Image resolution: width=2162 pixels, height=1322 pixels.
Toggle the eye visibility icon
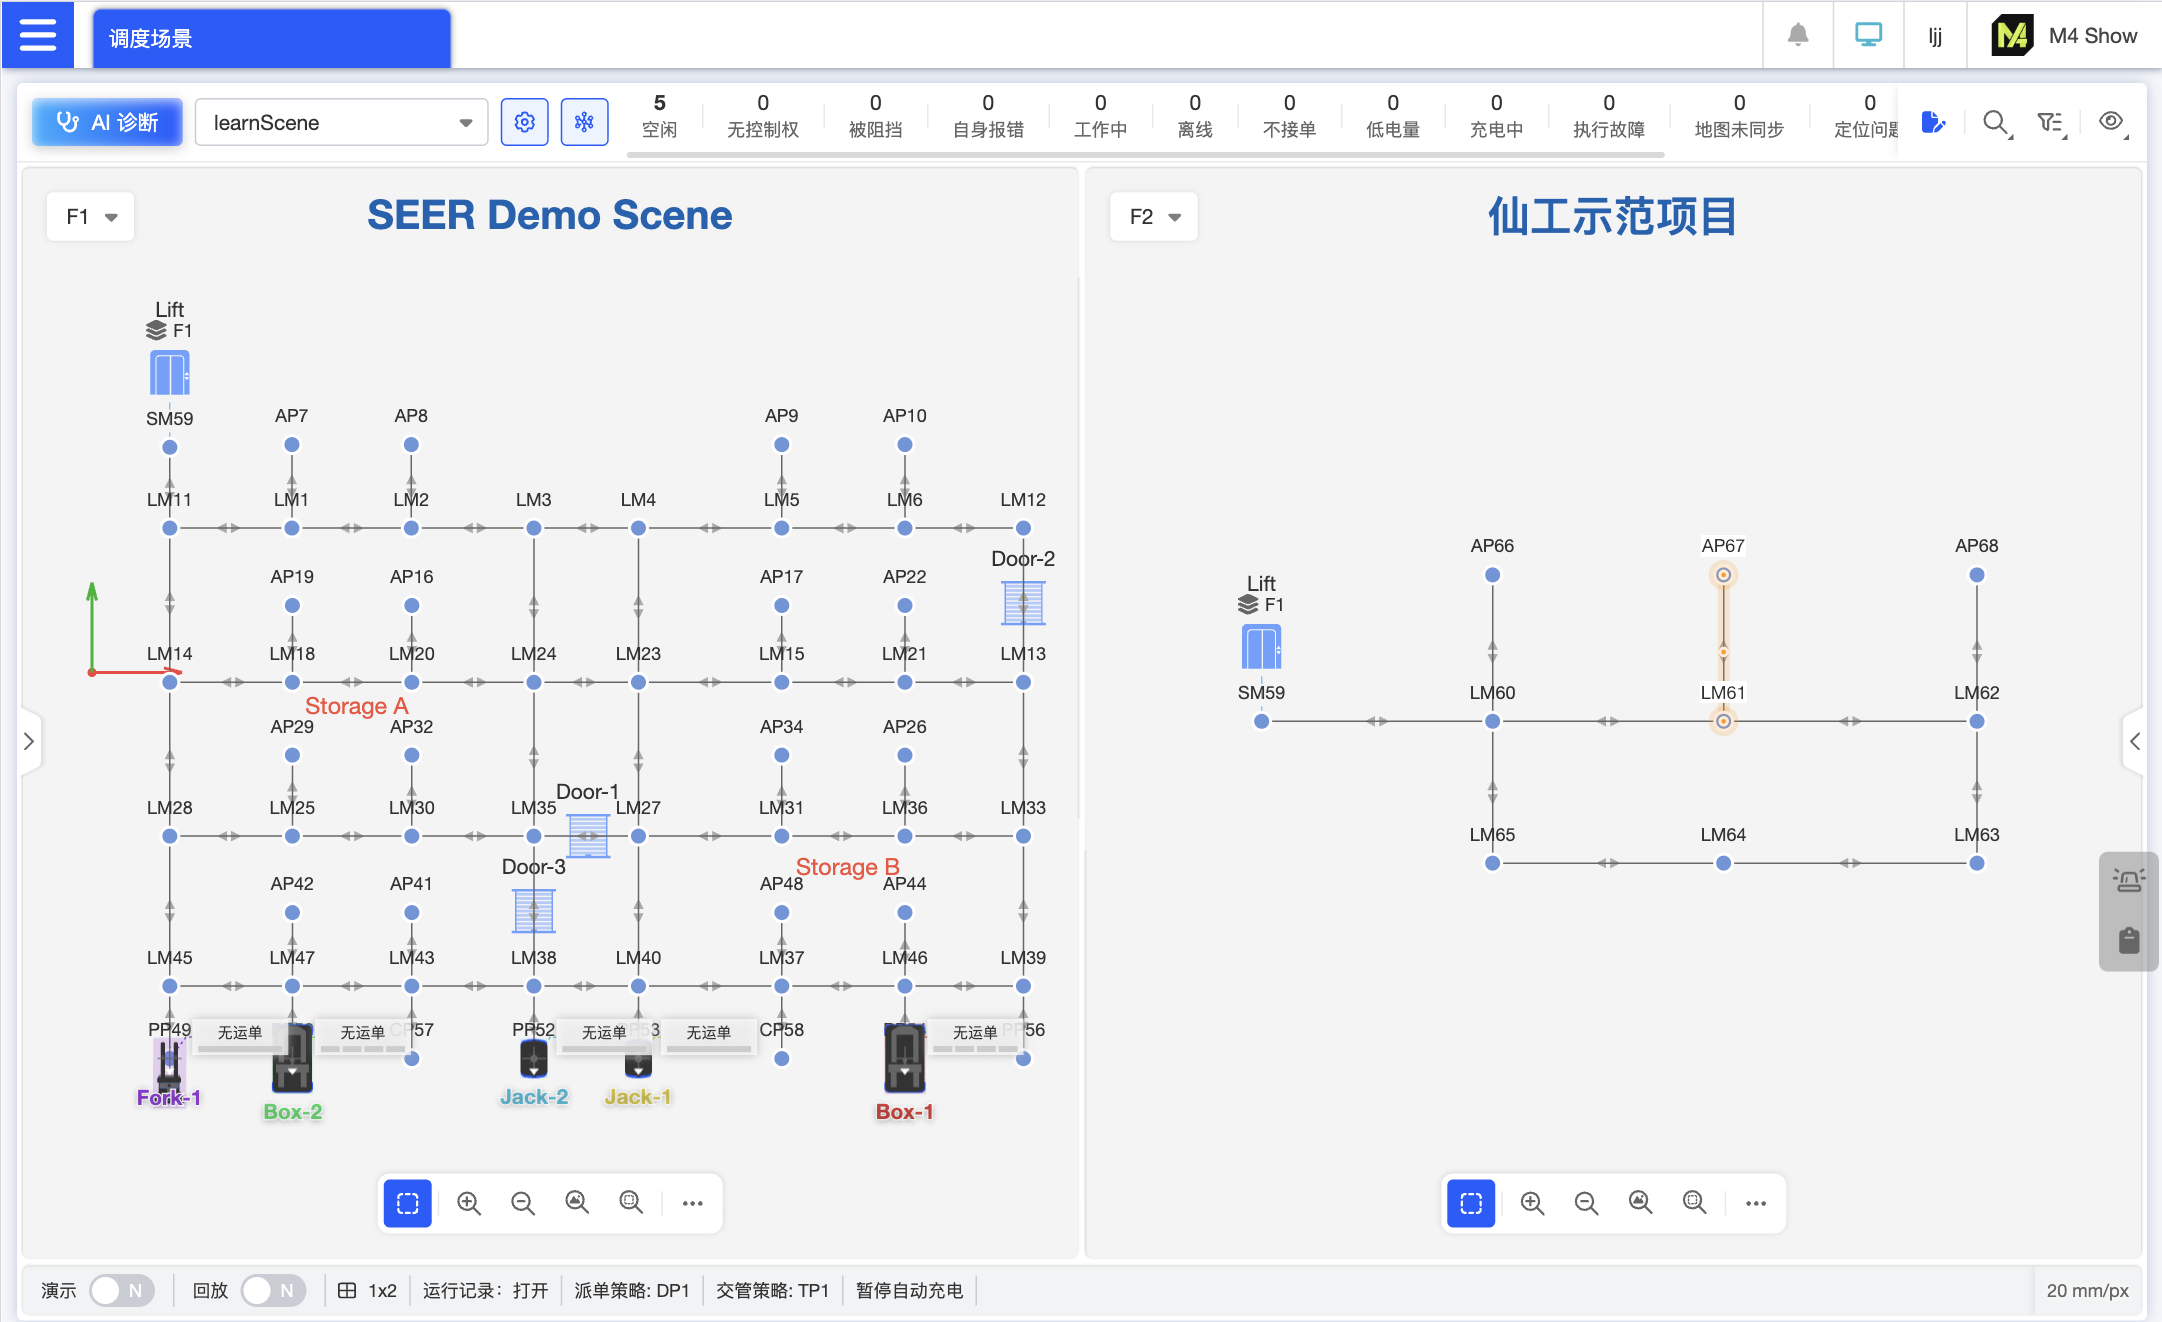pos(2110,121)
